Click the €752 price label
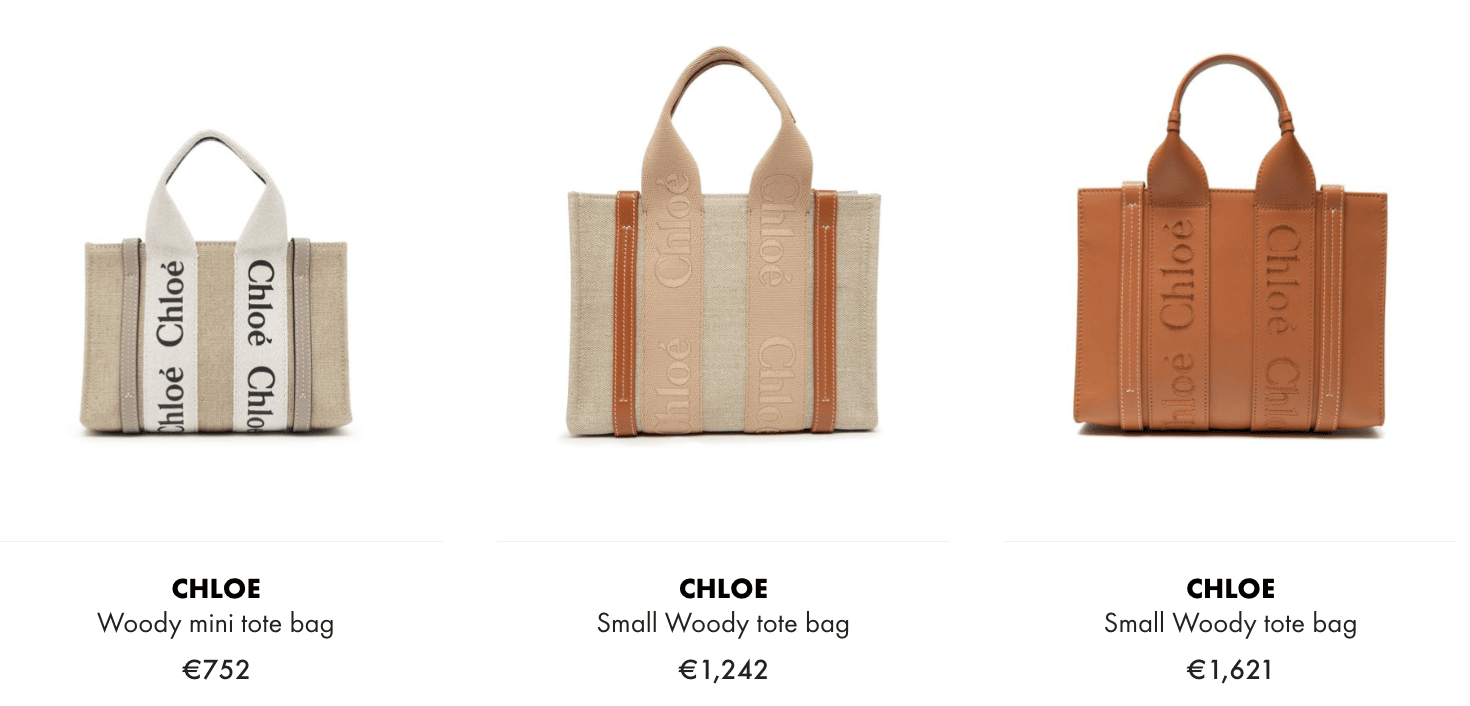 pos(216,669)
